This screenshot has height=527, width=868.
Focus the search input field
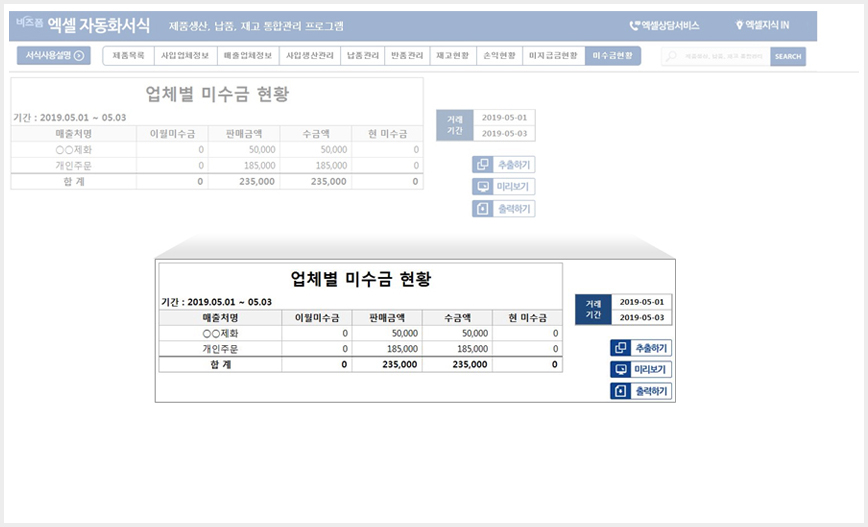coord(716,56)
